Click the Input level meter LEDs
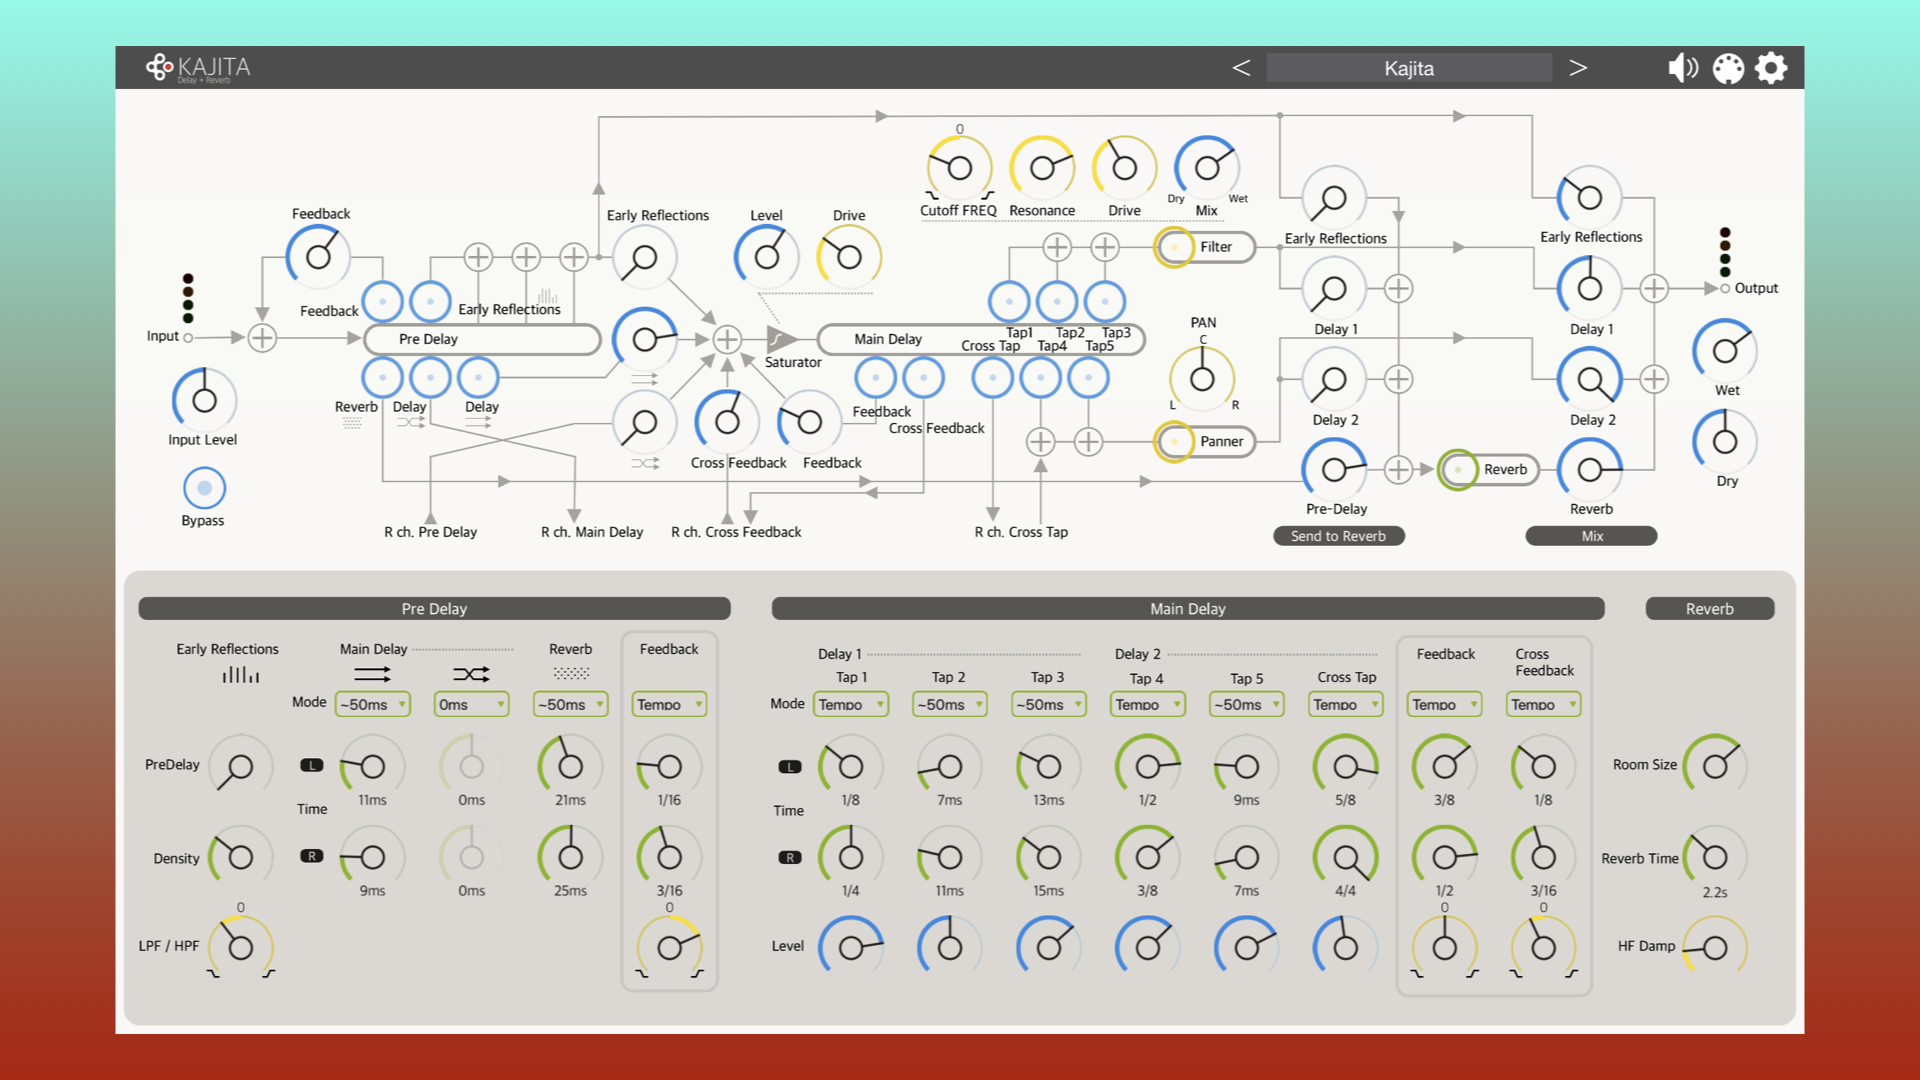Image resolution: width=1920 pixels, height=1080 pixels. 188,298
